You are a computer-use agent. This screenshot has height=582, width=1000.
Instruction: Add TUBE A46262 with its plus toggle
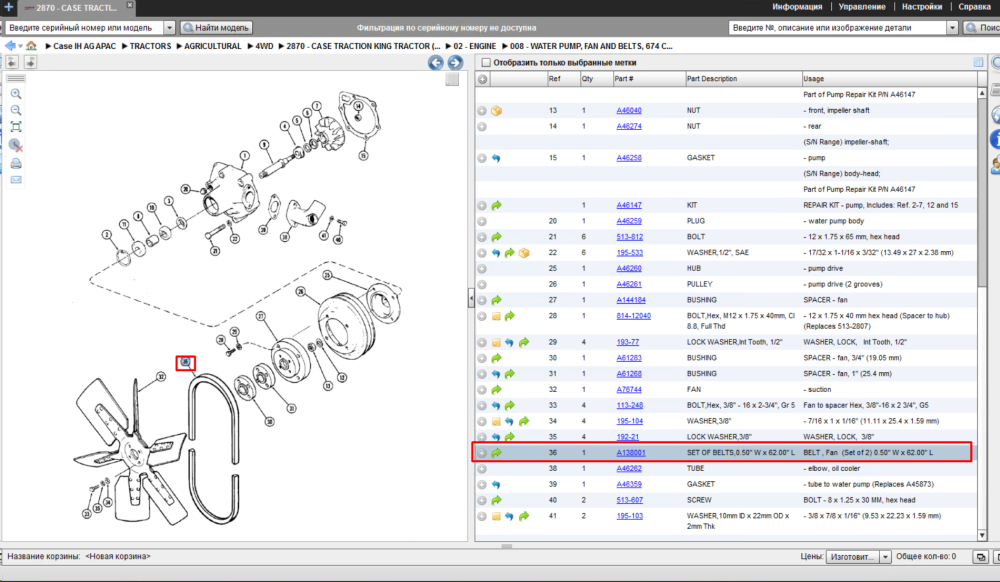tap(482, 469)
